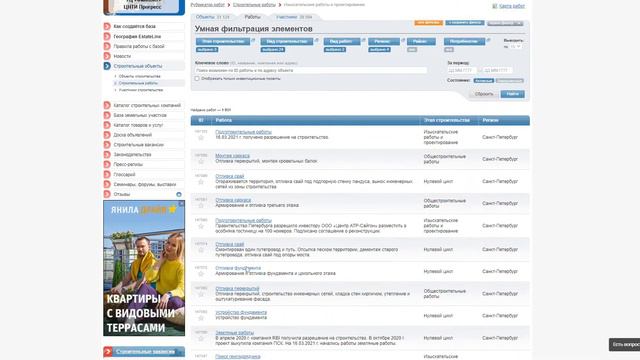
Task: Click the period start date field
Action: tap(462, 70)
